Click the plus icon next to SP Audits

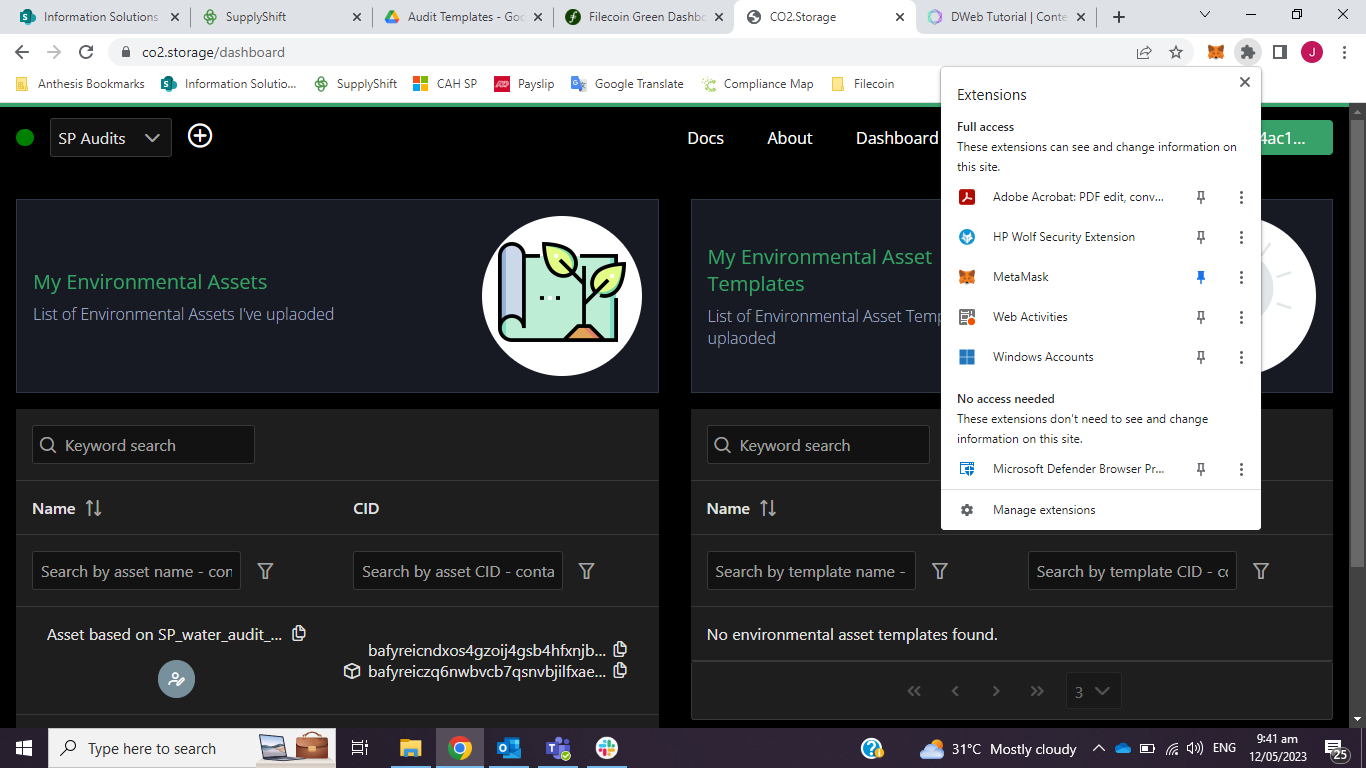tap(200, 136)
